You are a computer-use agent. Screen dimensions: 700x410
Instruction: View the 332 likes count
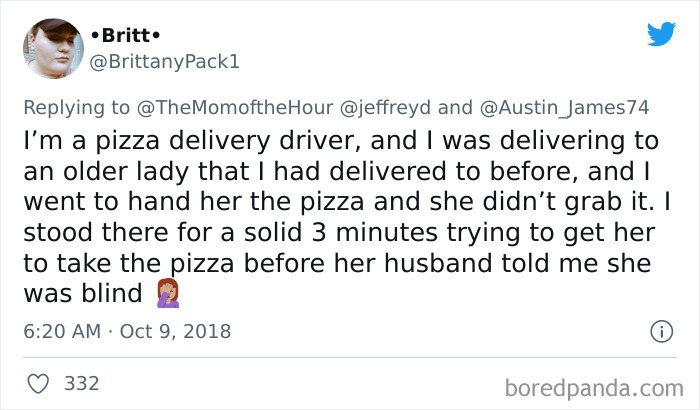(80, 383)
